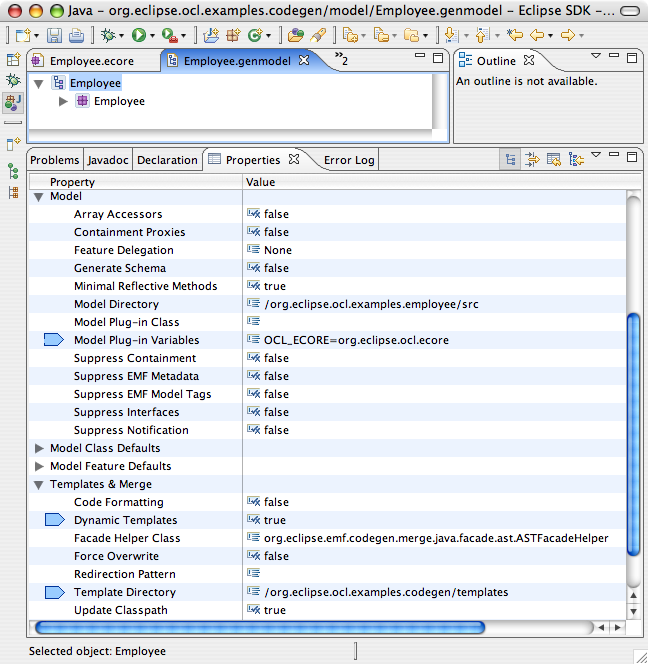
Task: Go to Last Edit Location
Action: click(515, 35)
